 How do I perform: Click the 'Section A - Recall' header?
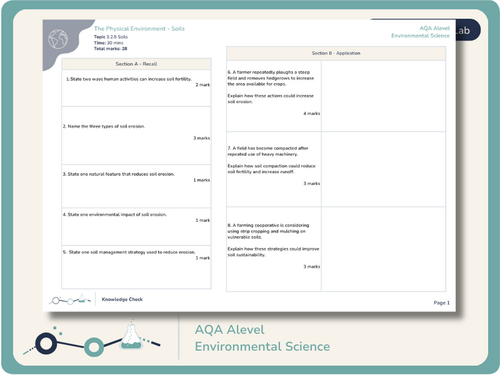(136, 64)
